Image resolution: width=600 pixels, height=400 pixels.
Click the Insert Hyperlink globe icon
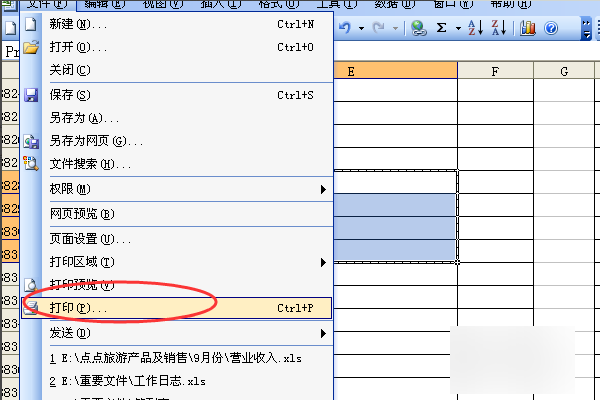(419, 28)
